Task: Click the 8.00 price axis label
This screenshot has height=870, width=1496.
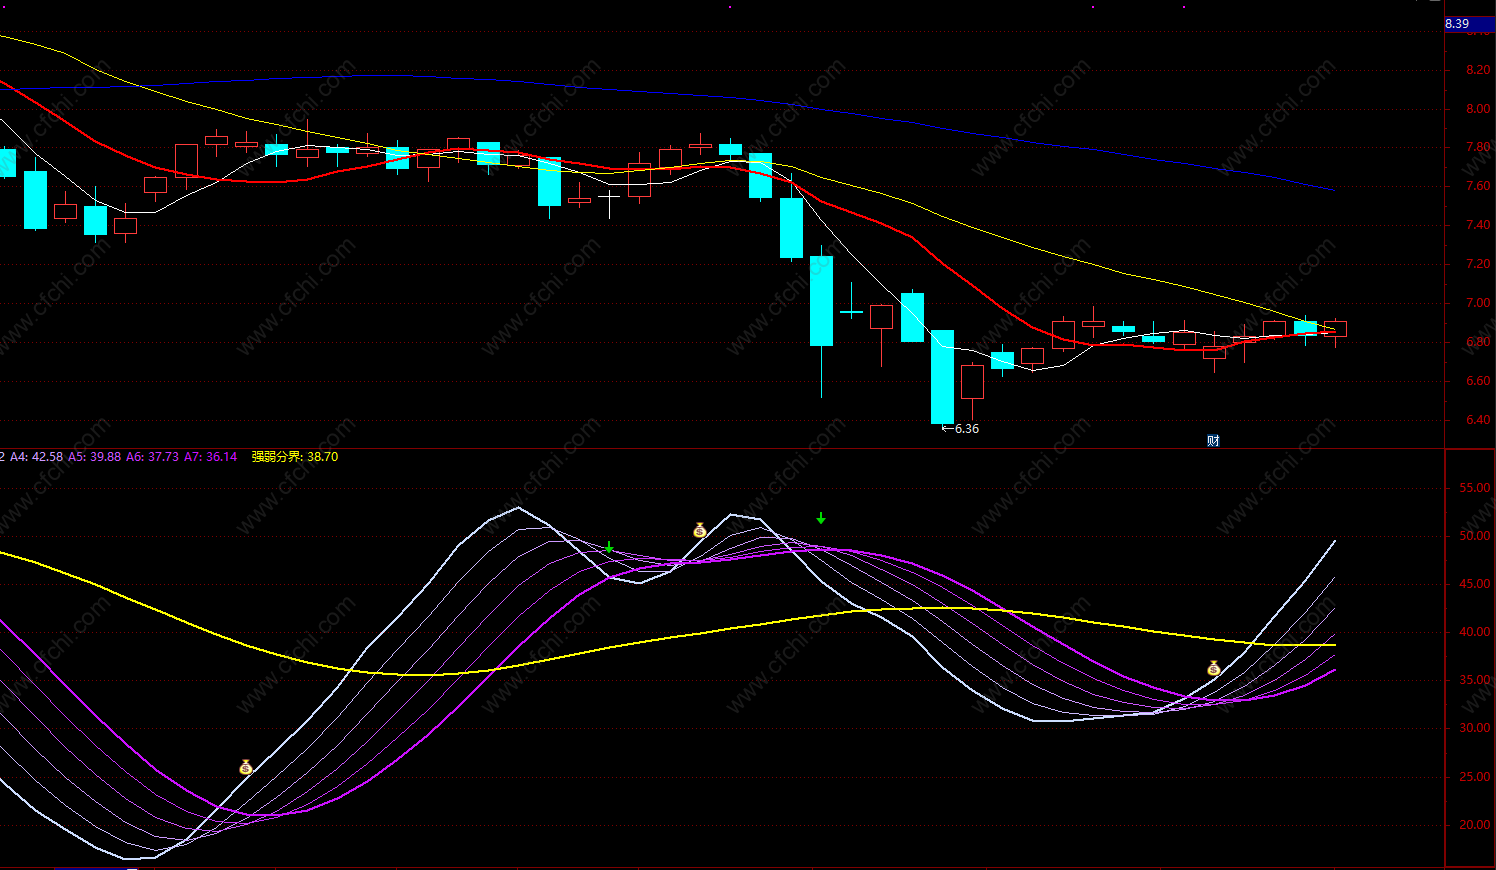Action: click(1478, 109)
